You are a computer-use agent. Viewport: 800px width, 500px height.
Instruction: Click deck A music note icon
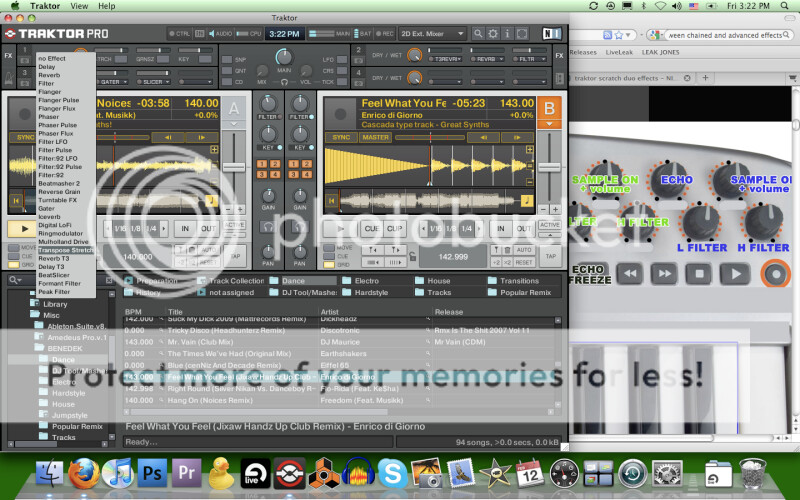211,201
